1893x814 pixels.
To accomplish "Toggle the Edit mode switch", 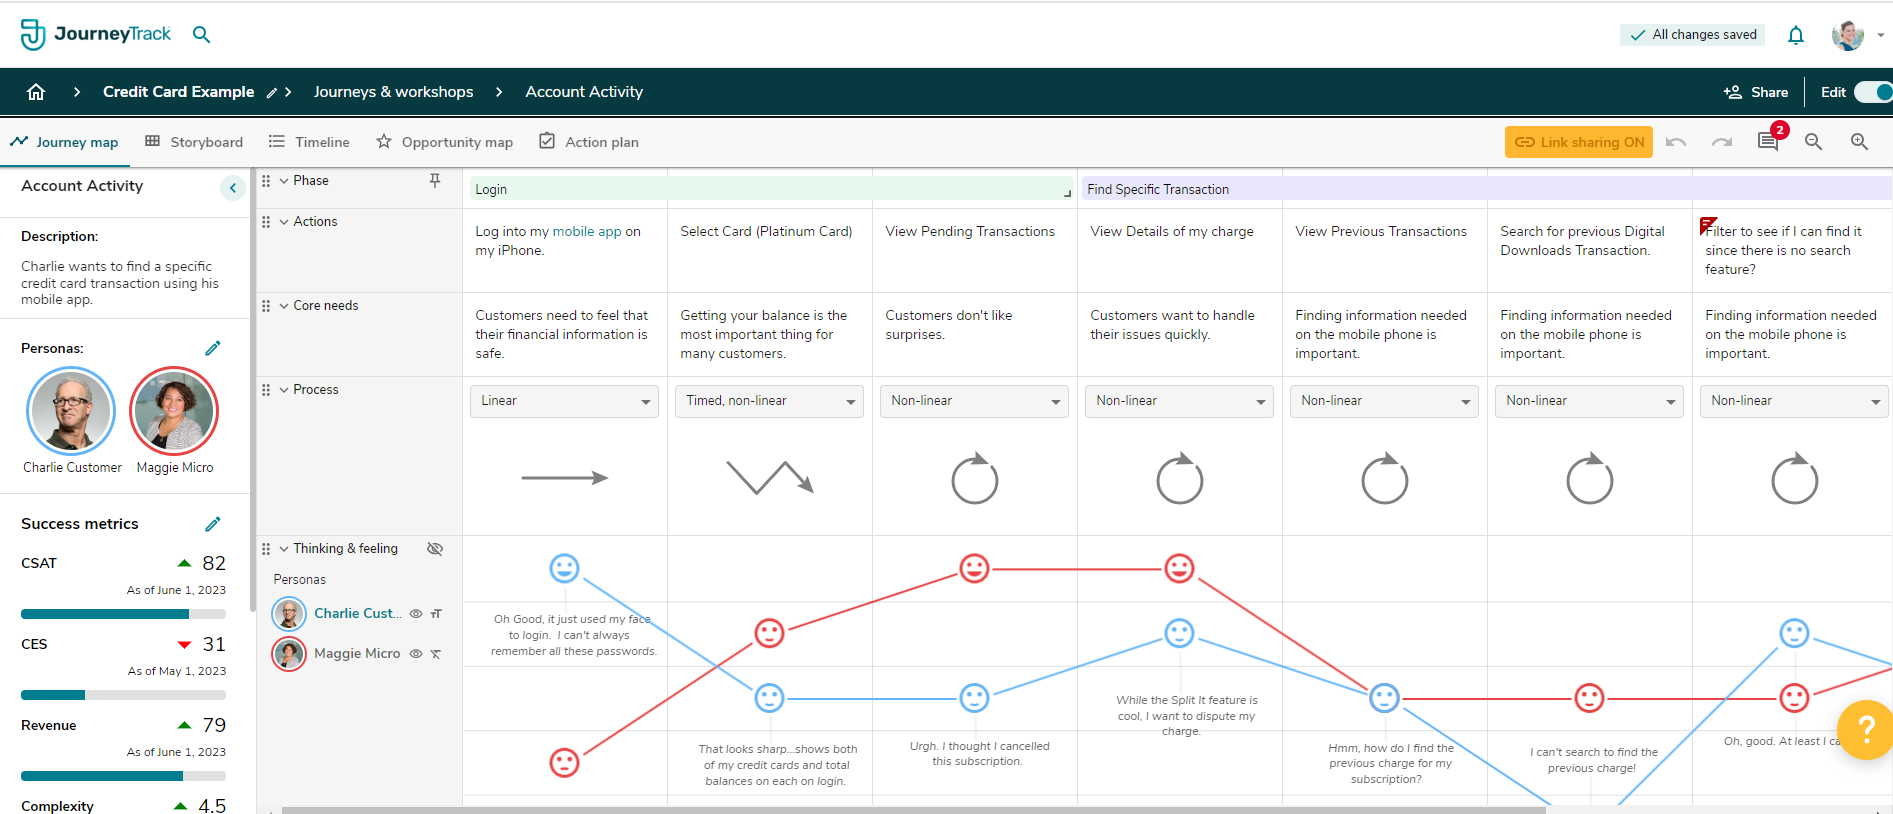I will click(1874, 92).
